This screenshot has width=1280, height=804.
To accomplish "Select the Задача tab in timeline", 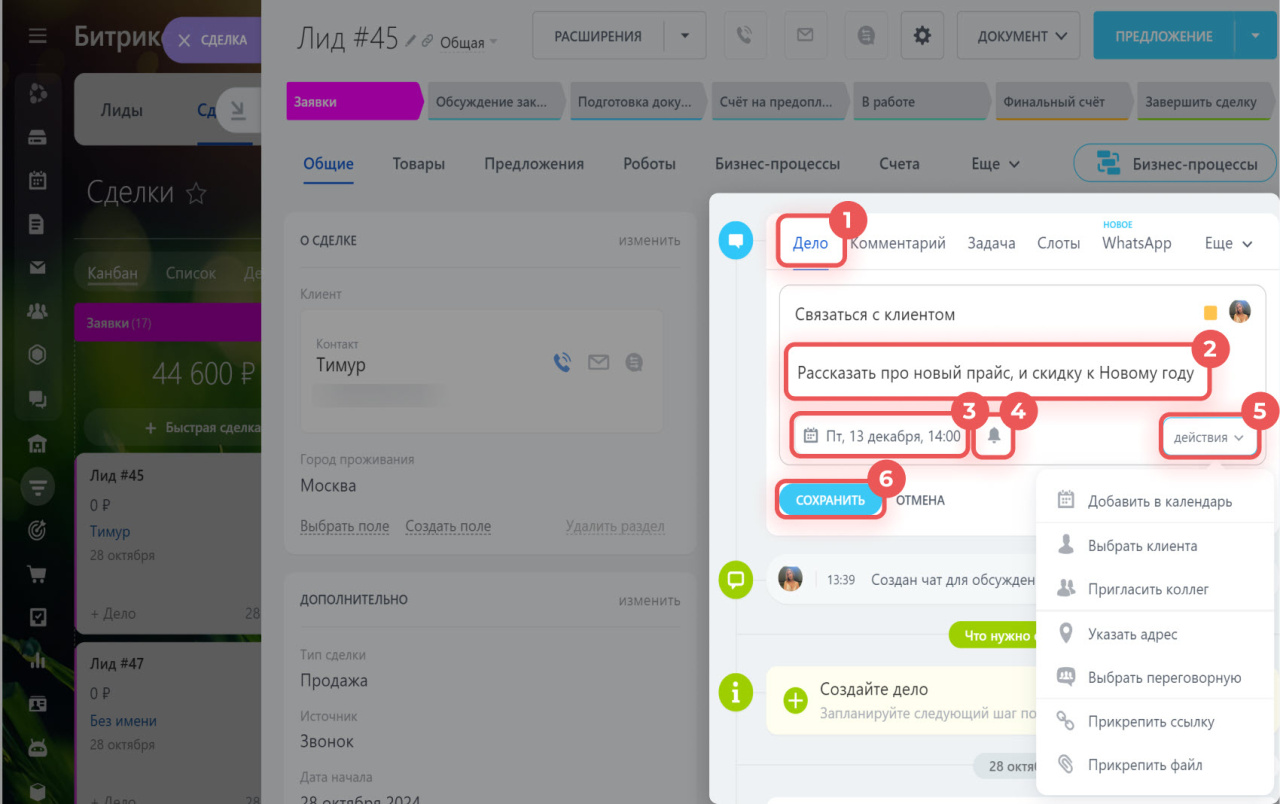I will tap(991, 243).
